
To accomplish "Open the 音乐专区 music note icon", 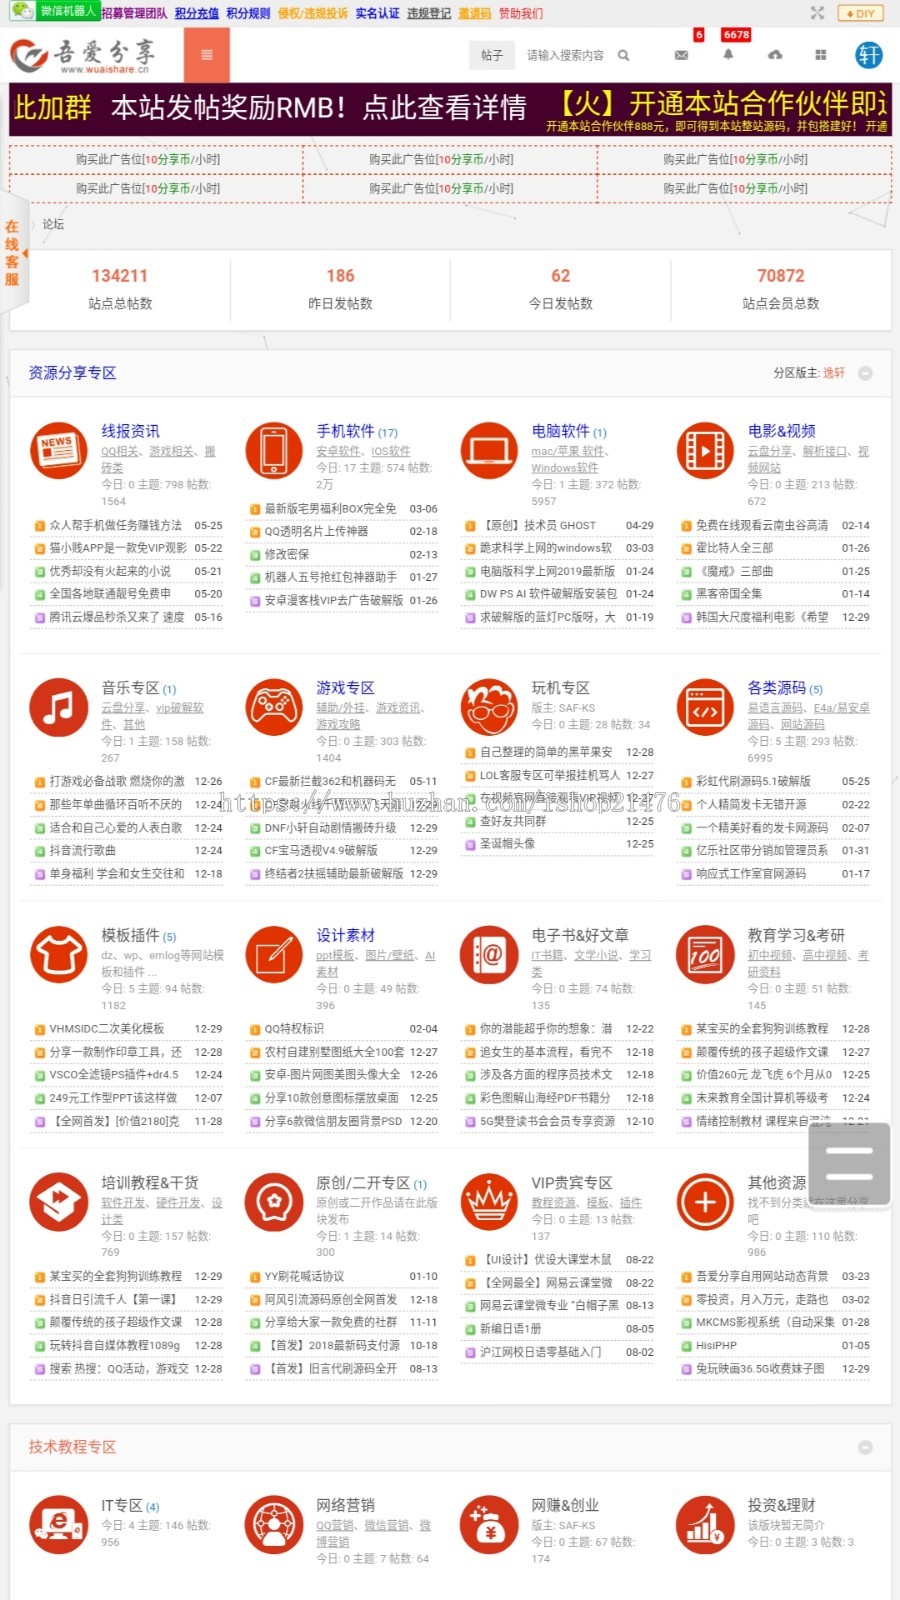I will coord(58,707).
